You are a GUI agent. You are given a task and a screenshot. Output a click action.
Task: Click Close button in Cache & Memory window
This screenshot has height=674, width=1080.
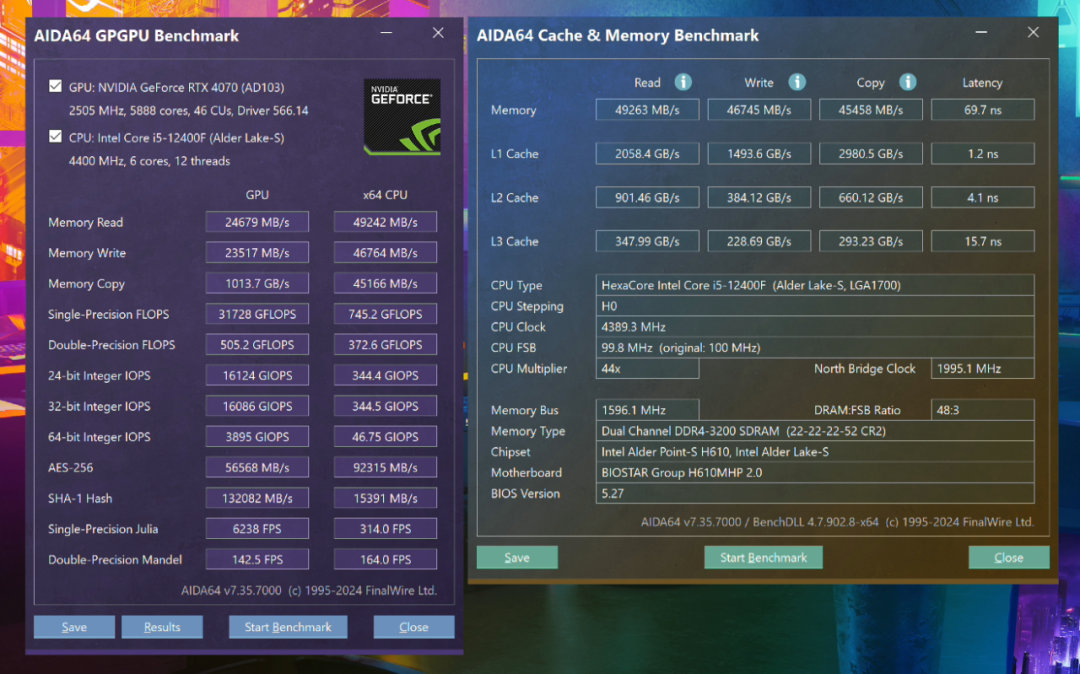tap(1009, 558)
